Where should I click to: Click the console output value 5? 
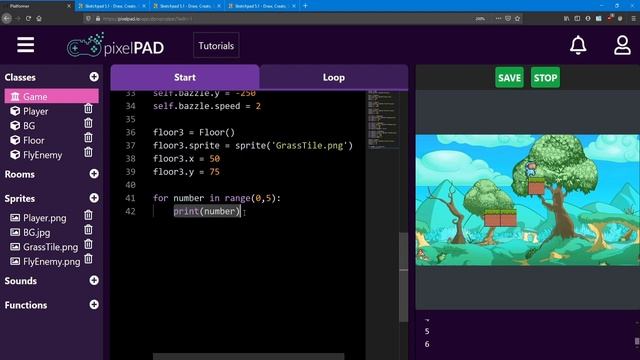tap(427, 331)
